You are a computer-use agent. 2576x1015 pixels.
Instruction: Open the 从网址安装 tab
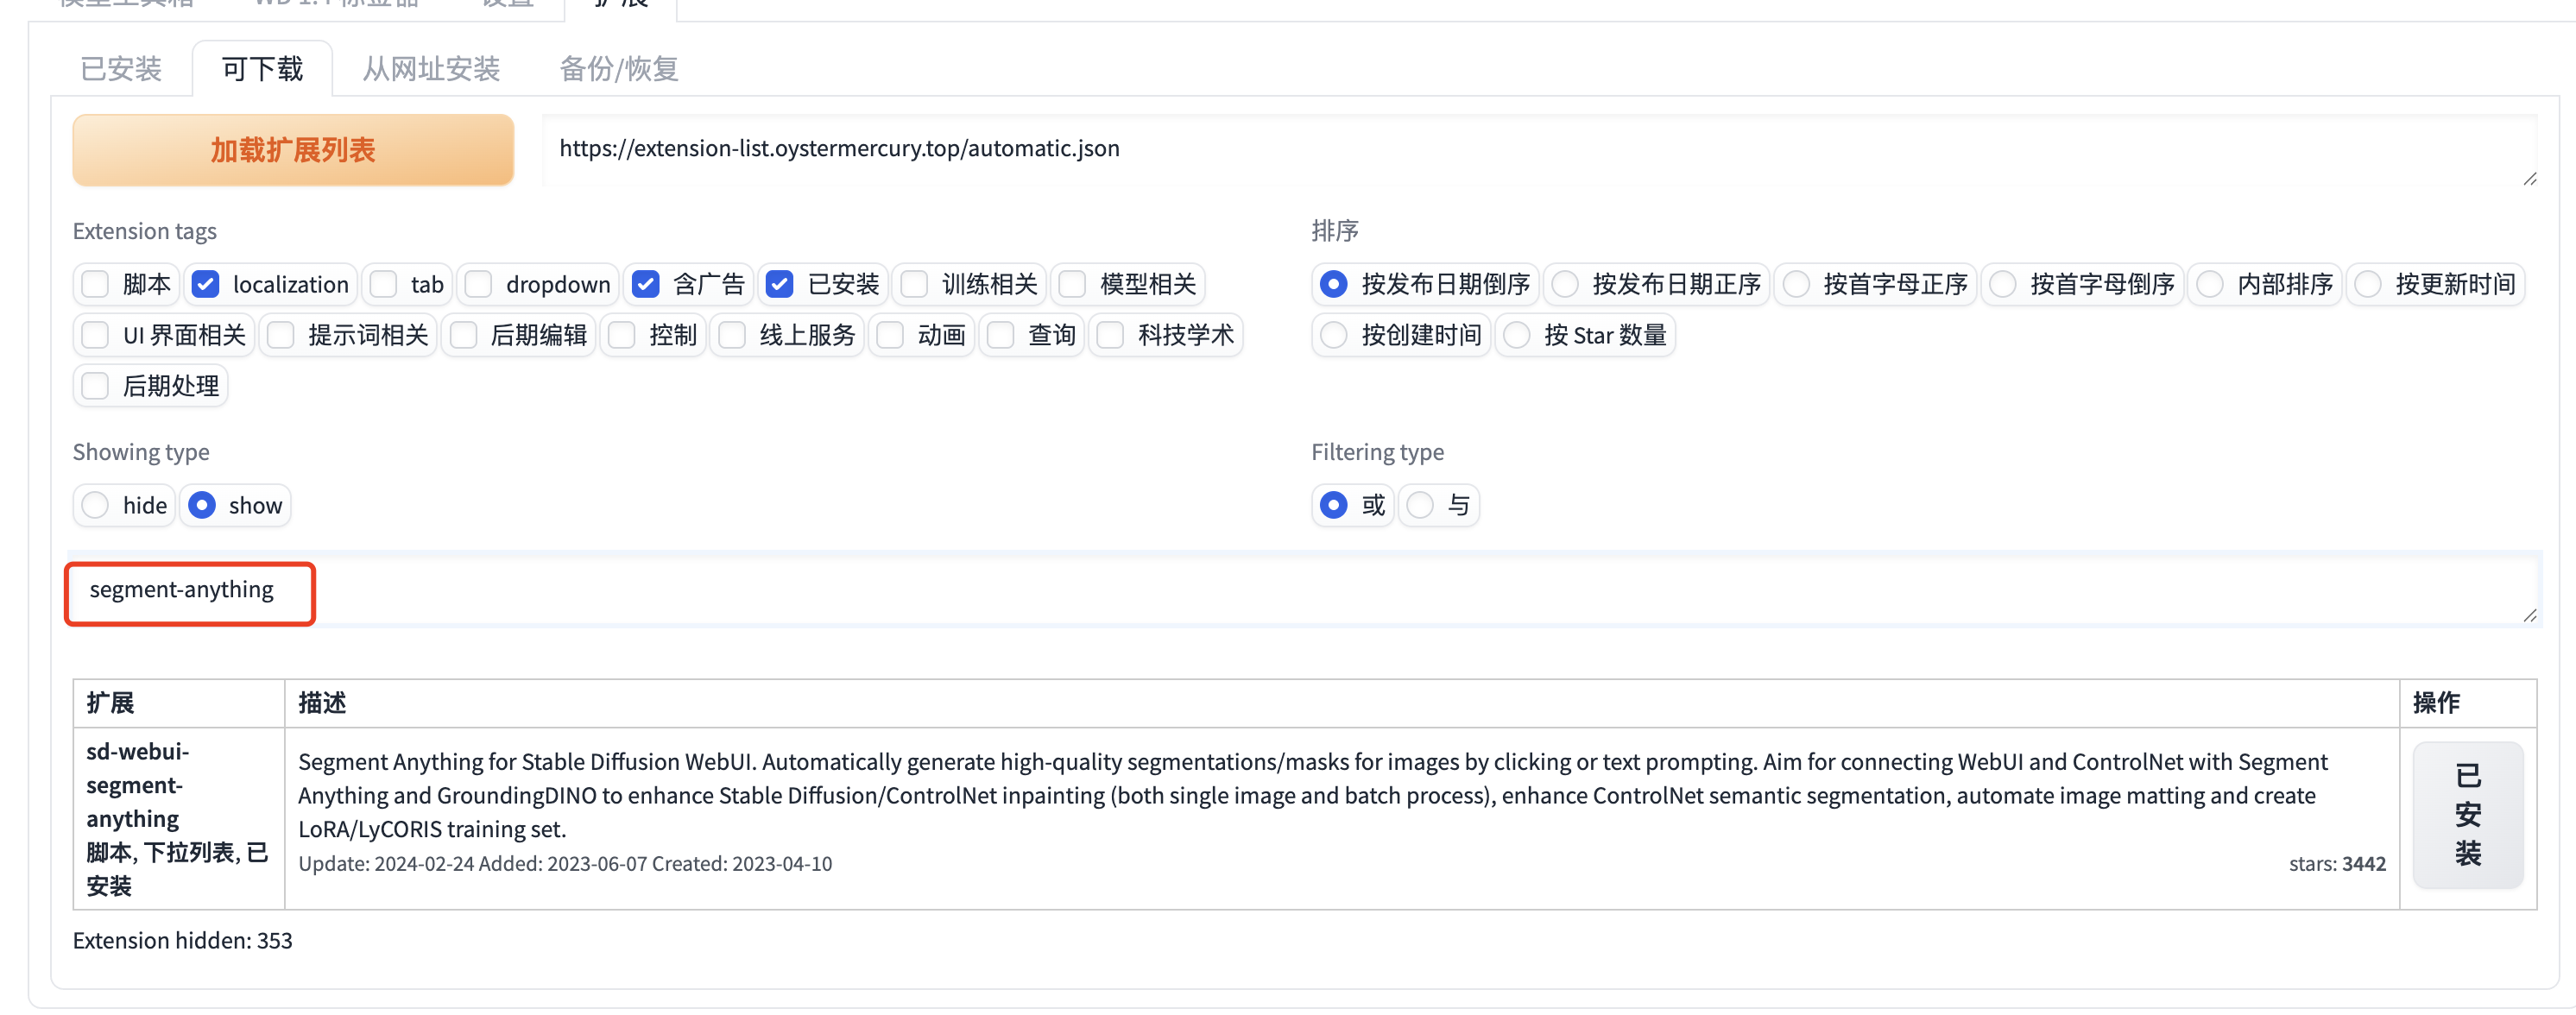(x=430, y=69)
